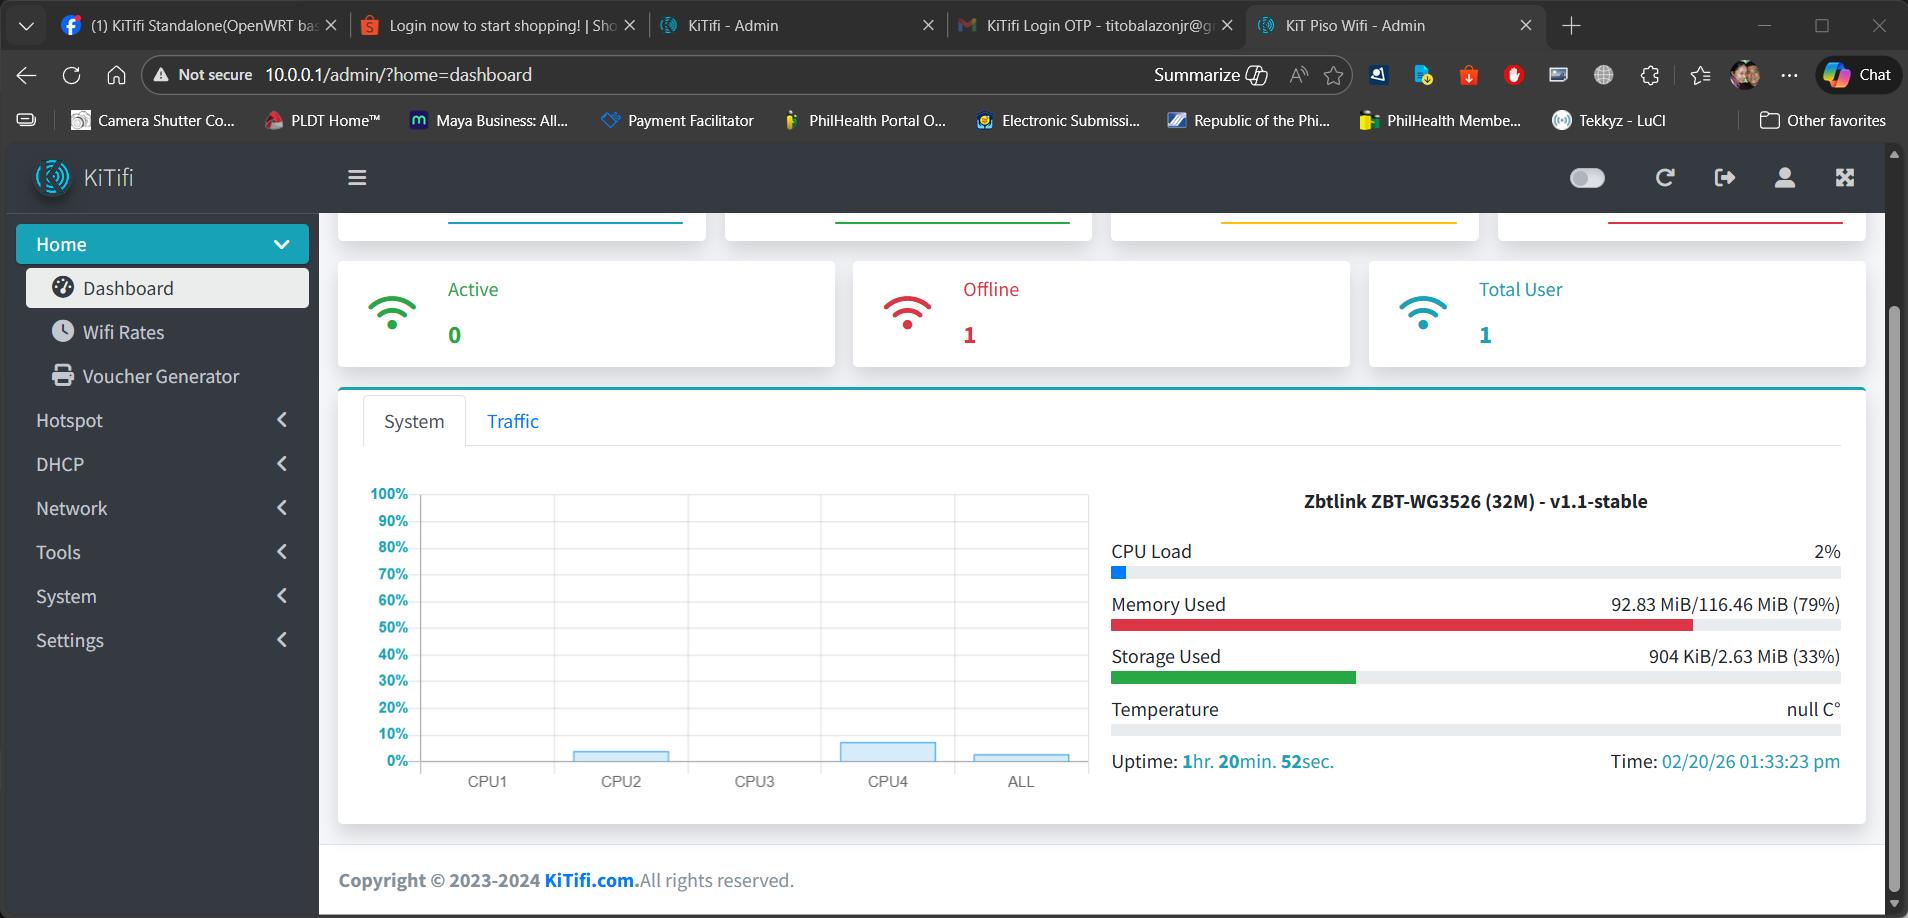
Task: Toggle fullscreen with the expand icon
Action: 1845,178
